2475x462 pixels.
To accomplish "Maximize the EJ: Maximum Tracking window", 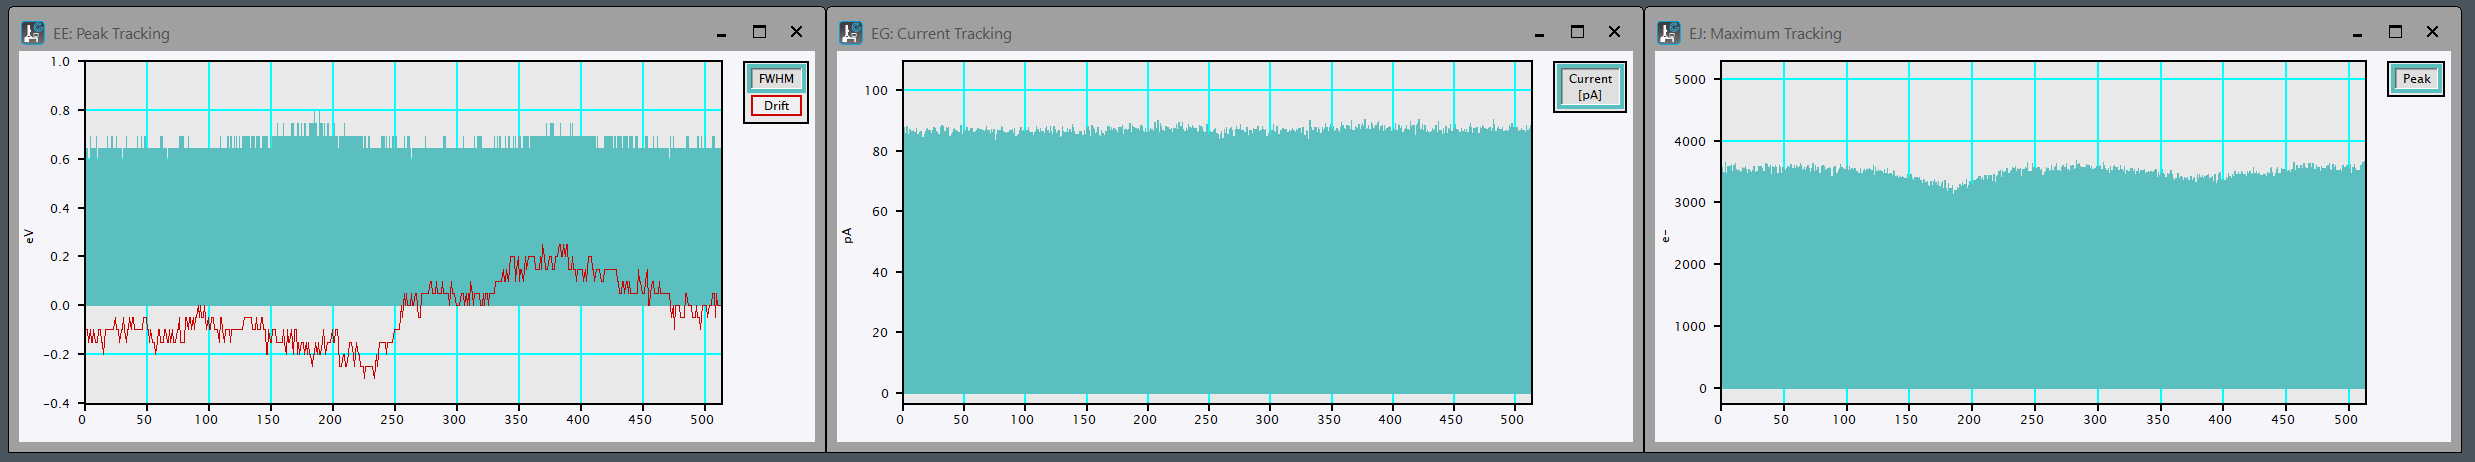I will point(2395,32).
